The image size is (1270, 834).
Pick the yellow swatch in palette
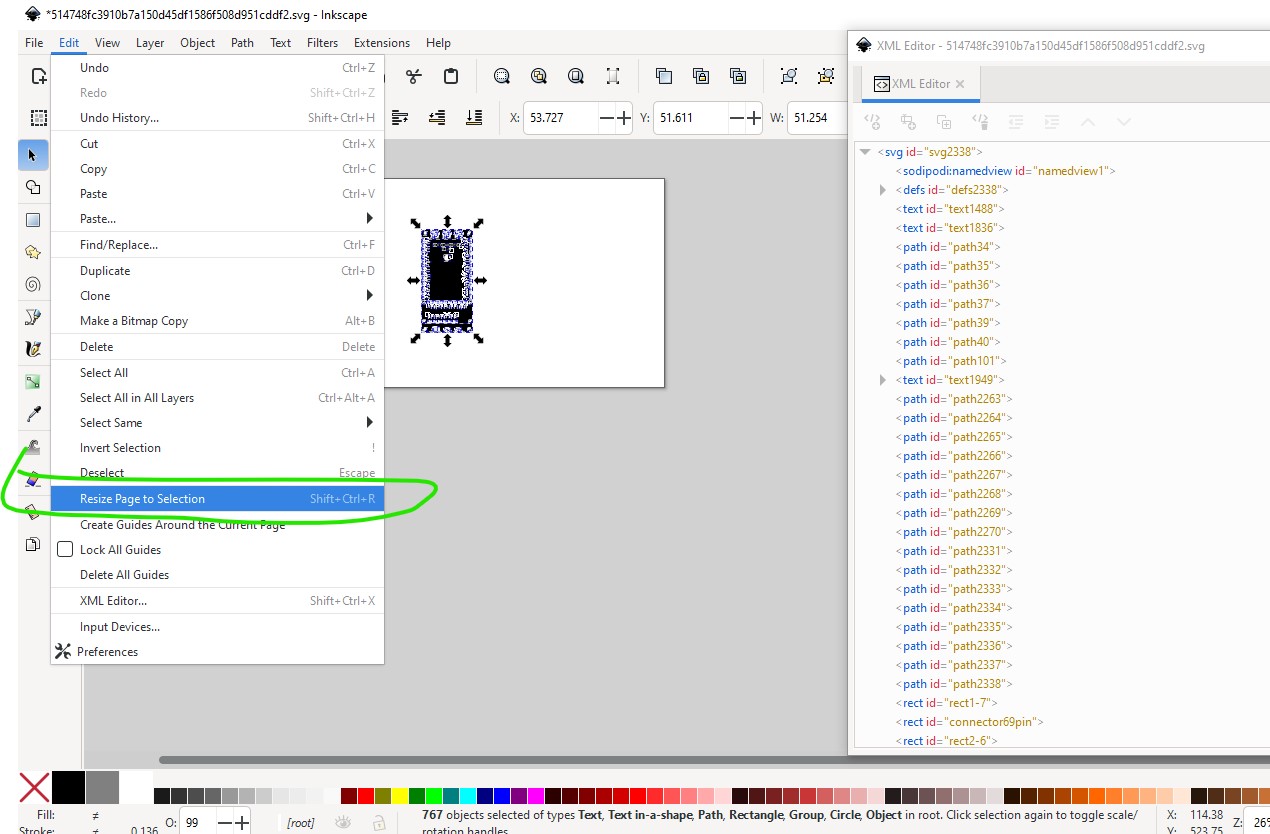point(400,796)
